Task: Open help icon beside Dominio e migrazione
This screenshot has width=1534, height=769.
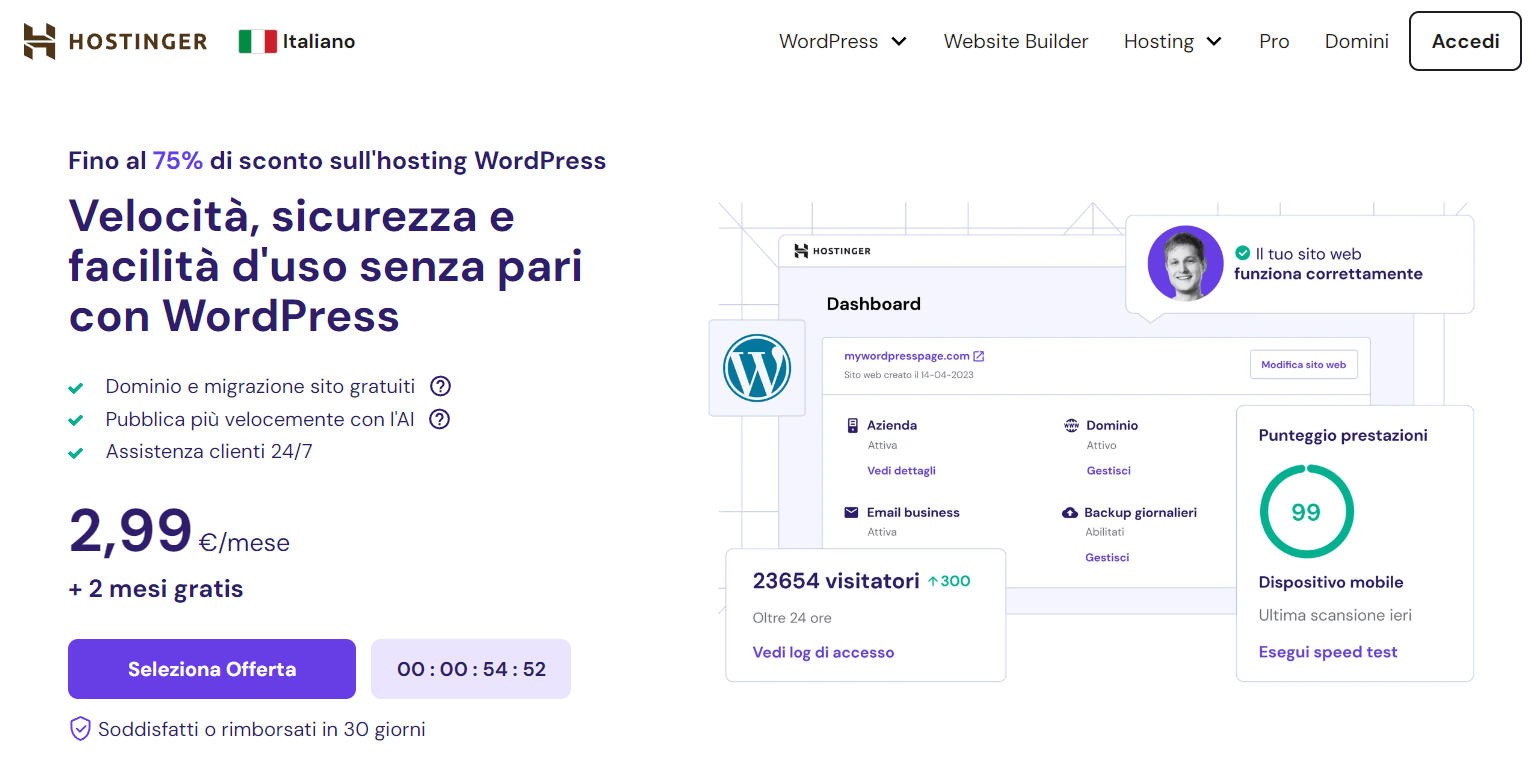Action: [440, 386]
